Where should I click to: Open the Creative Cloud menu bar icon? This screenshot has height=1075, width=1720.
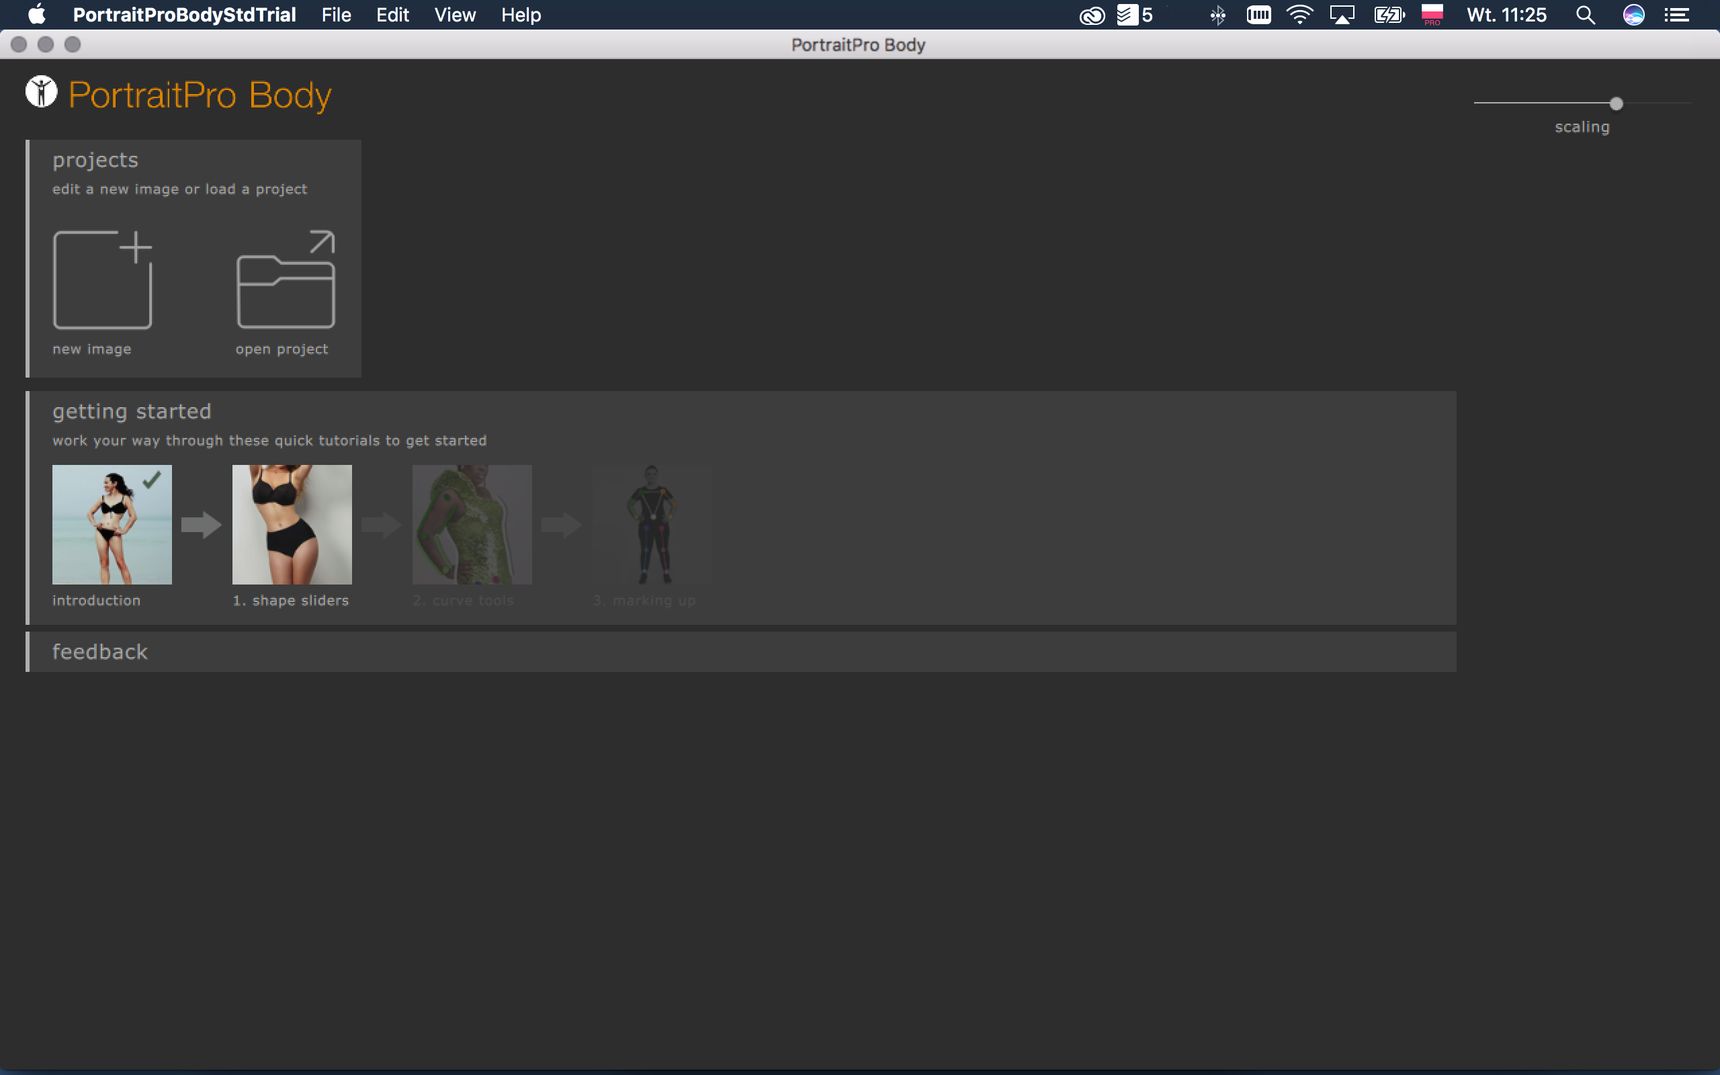pyautogui.click(x=1092, y=15)
